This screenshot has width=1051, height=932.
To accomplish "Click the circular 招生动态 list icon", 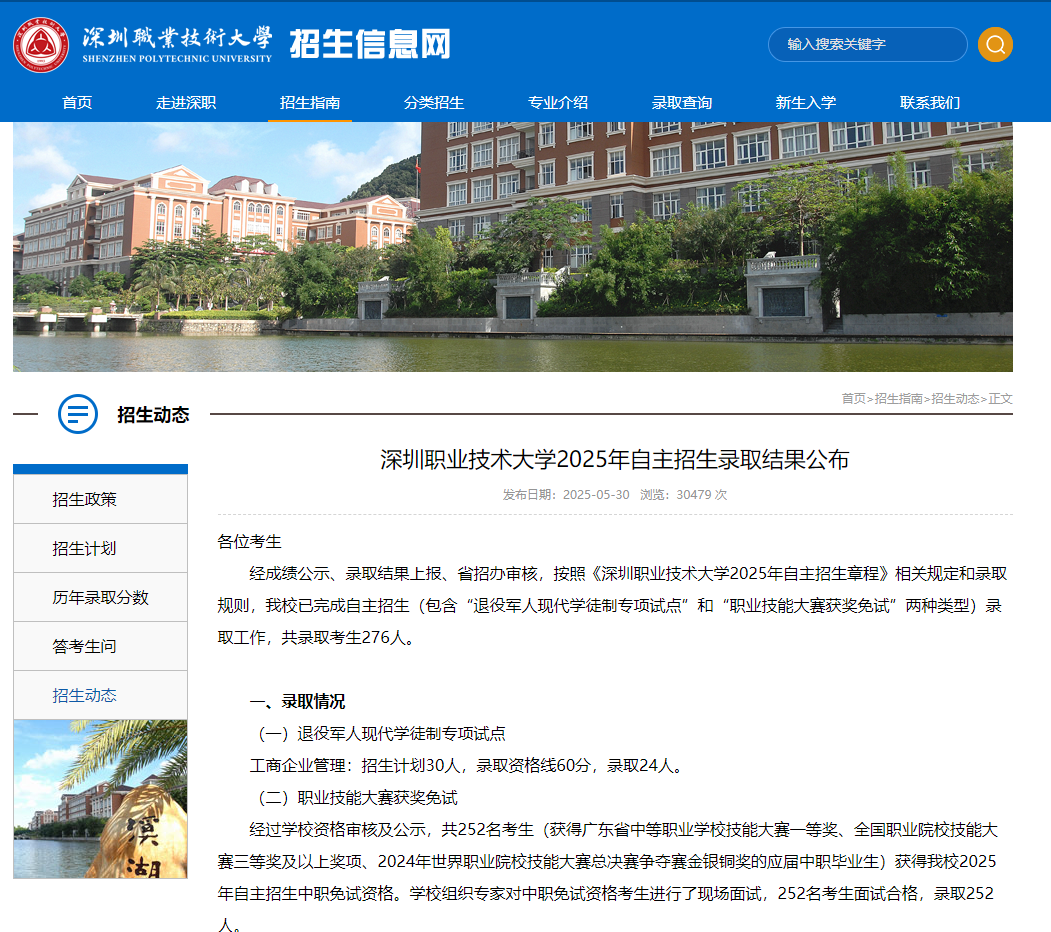I will tap(76, 415).
